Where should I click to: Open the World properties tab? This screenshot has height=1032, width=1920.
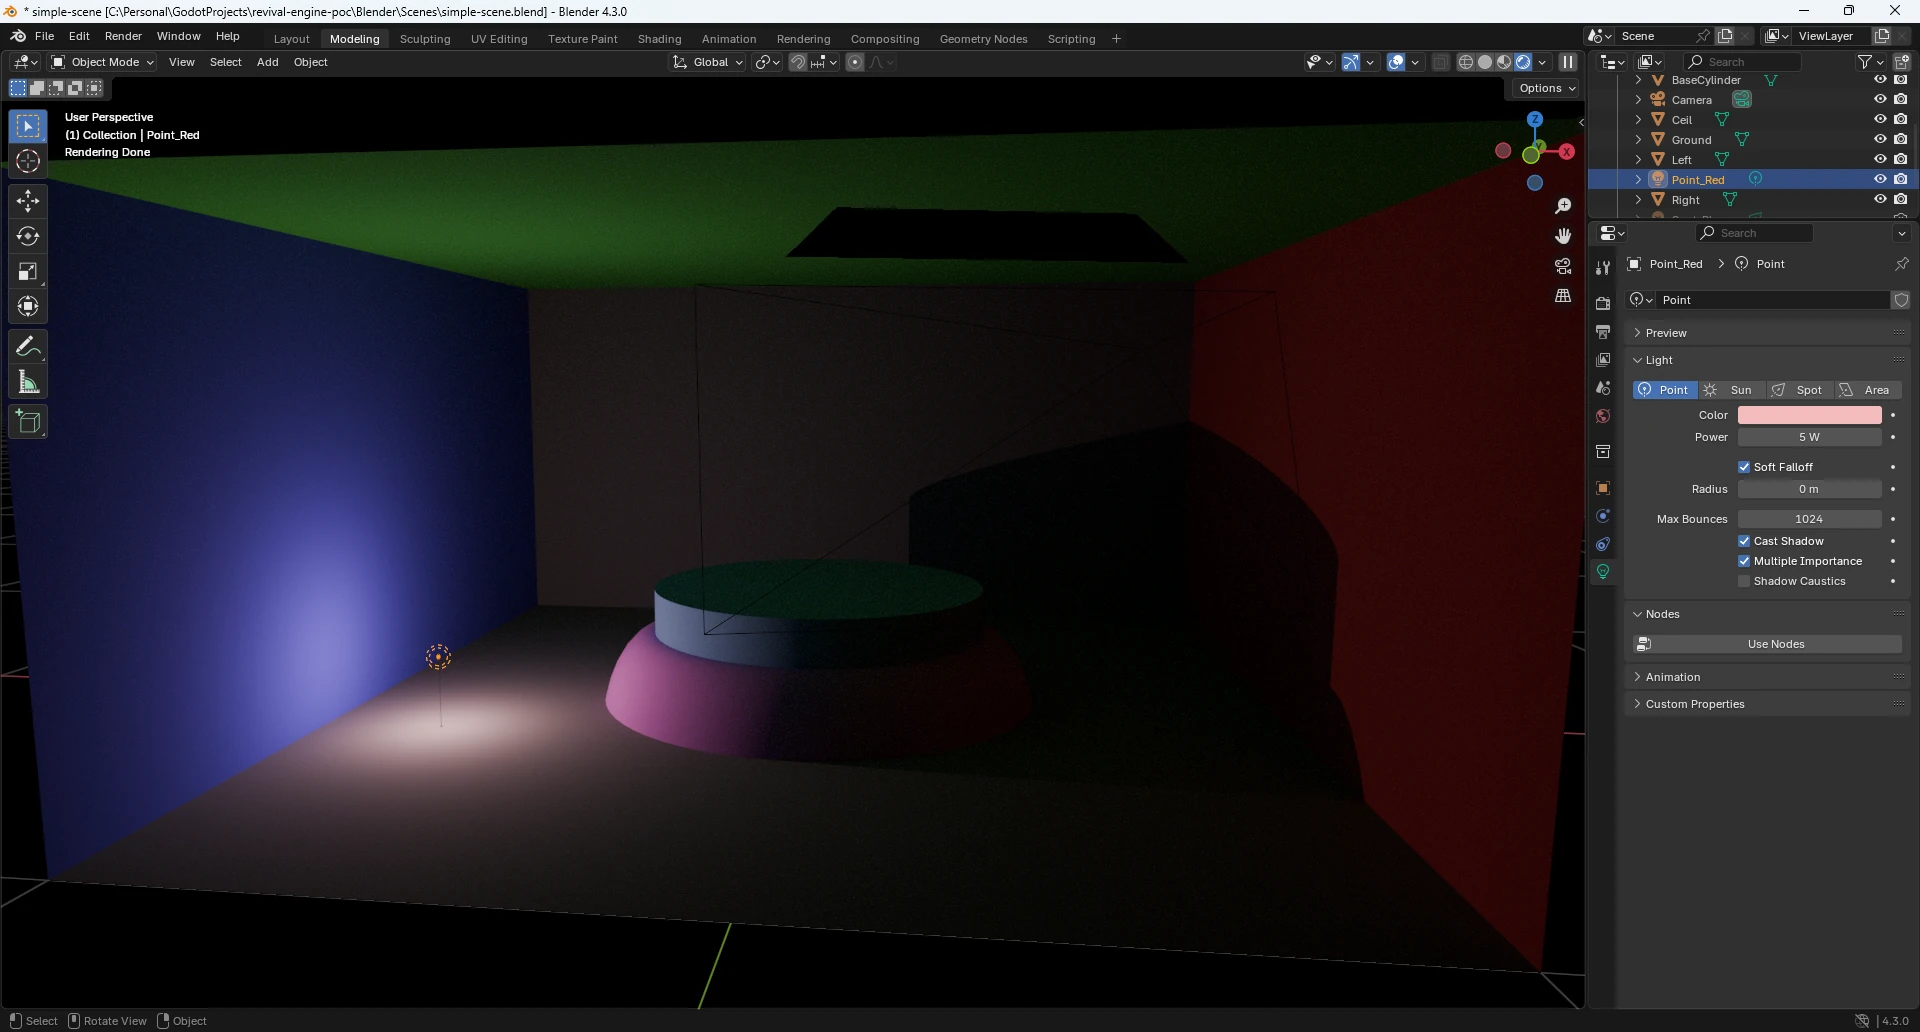1603,416
